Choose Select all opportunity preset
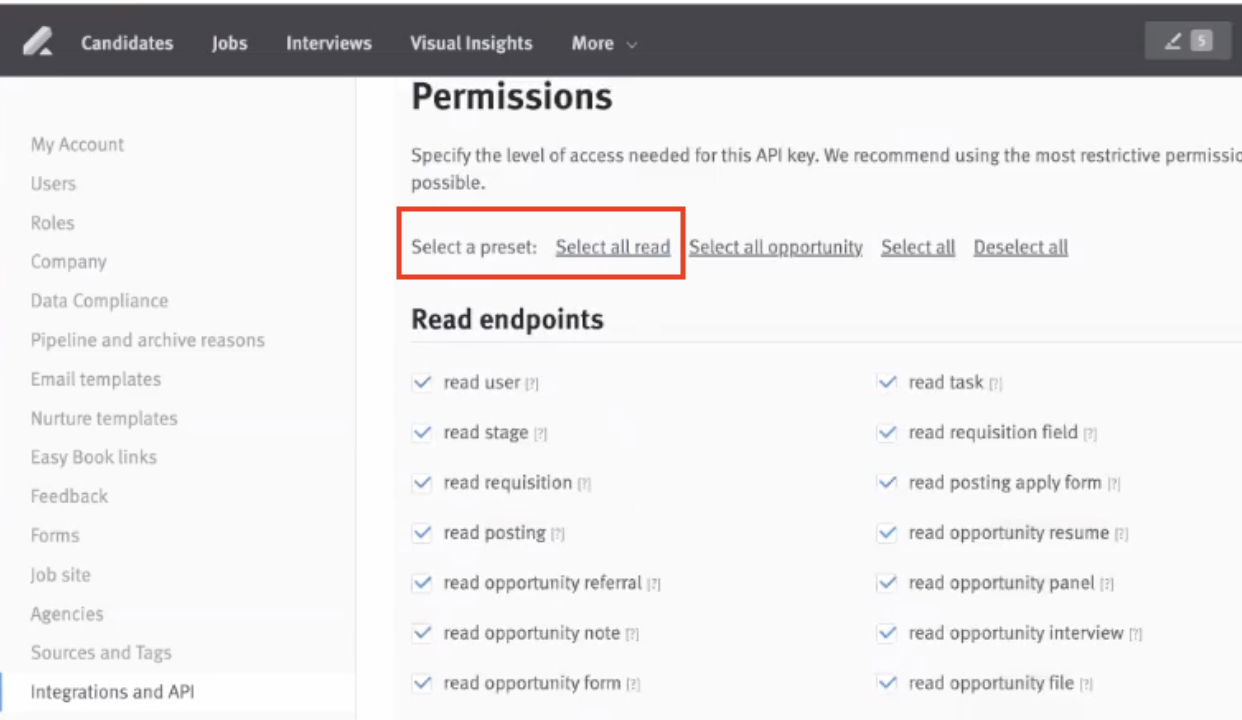 click(x=775, y=247)
